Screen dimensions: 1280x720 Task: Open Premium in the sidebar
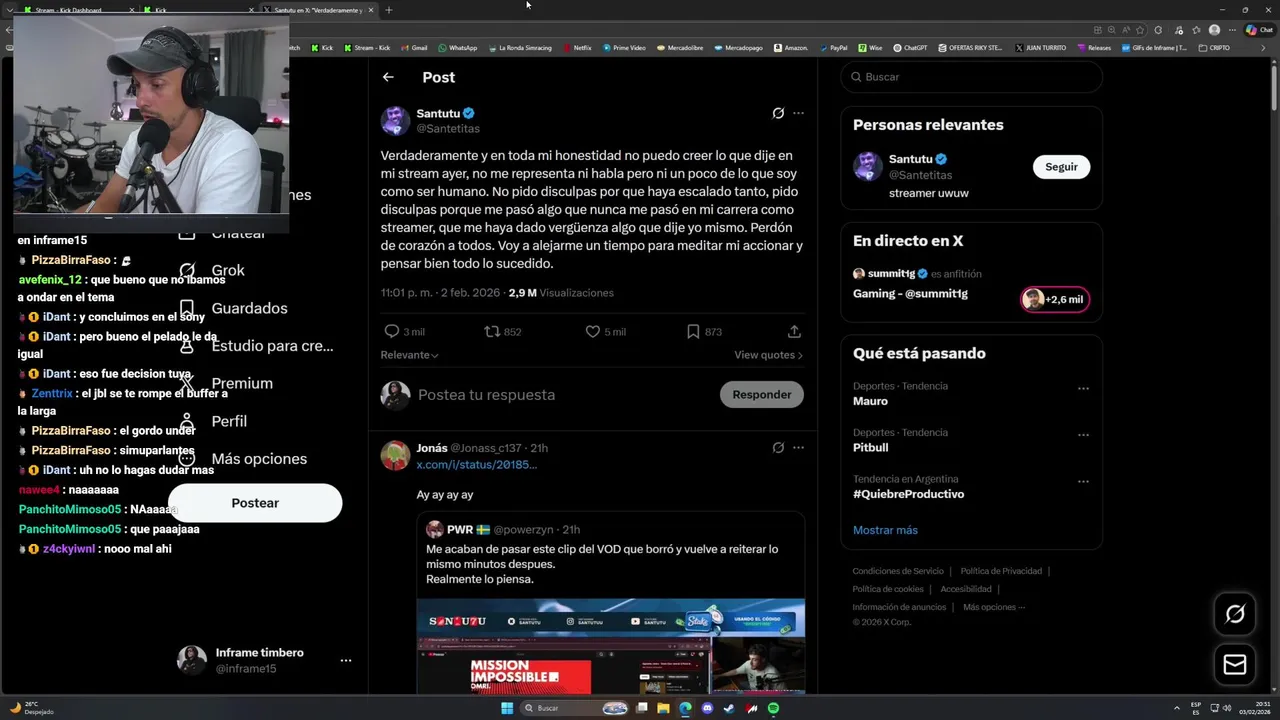click(x=225, y=383)
